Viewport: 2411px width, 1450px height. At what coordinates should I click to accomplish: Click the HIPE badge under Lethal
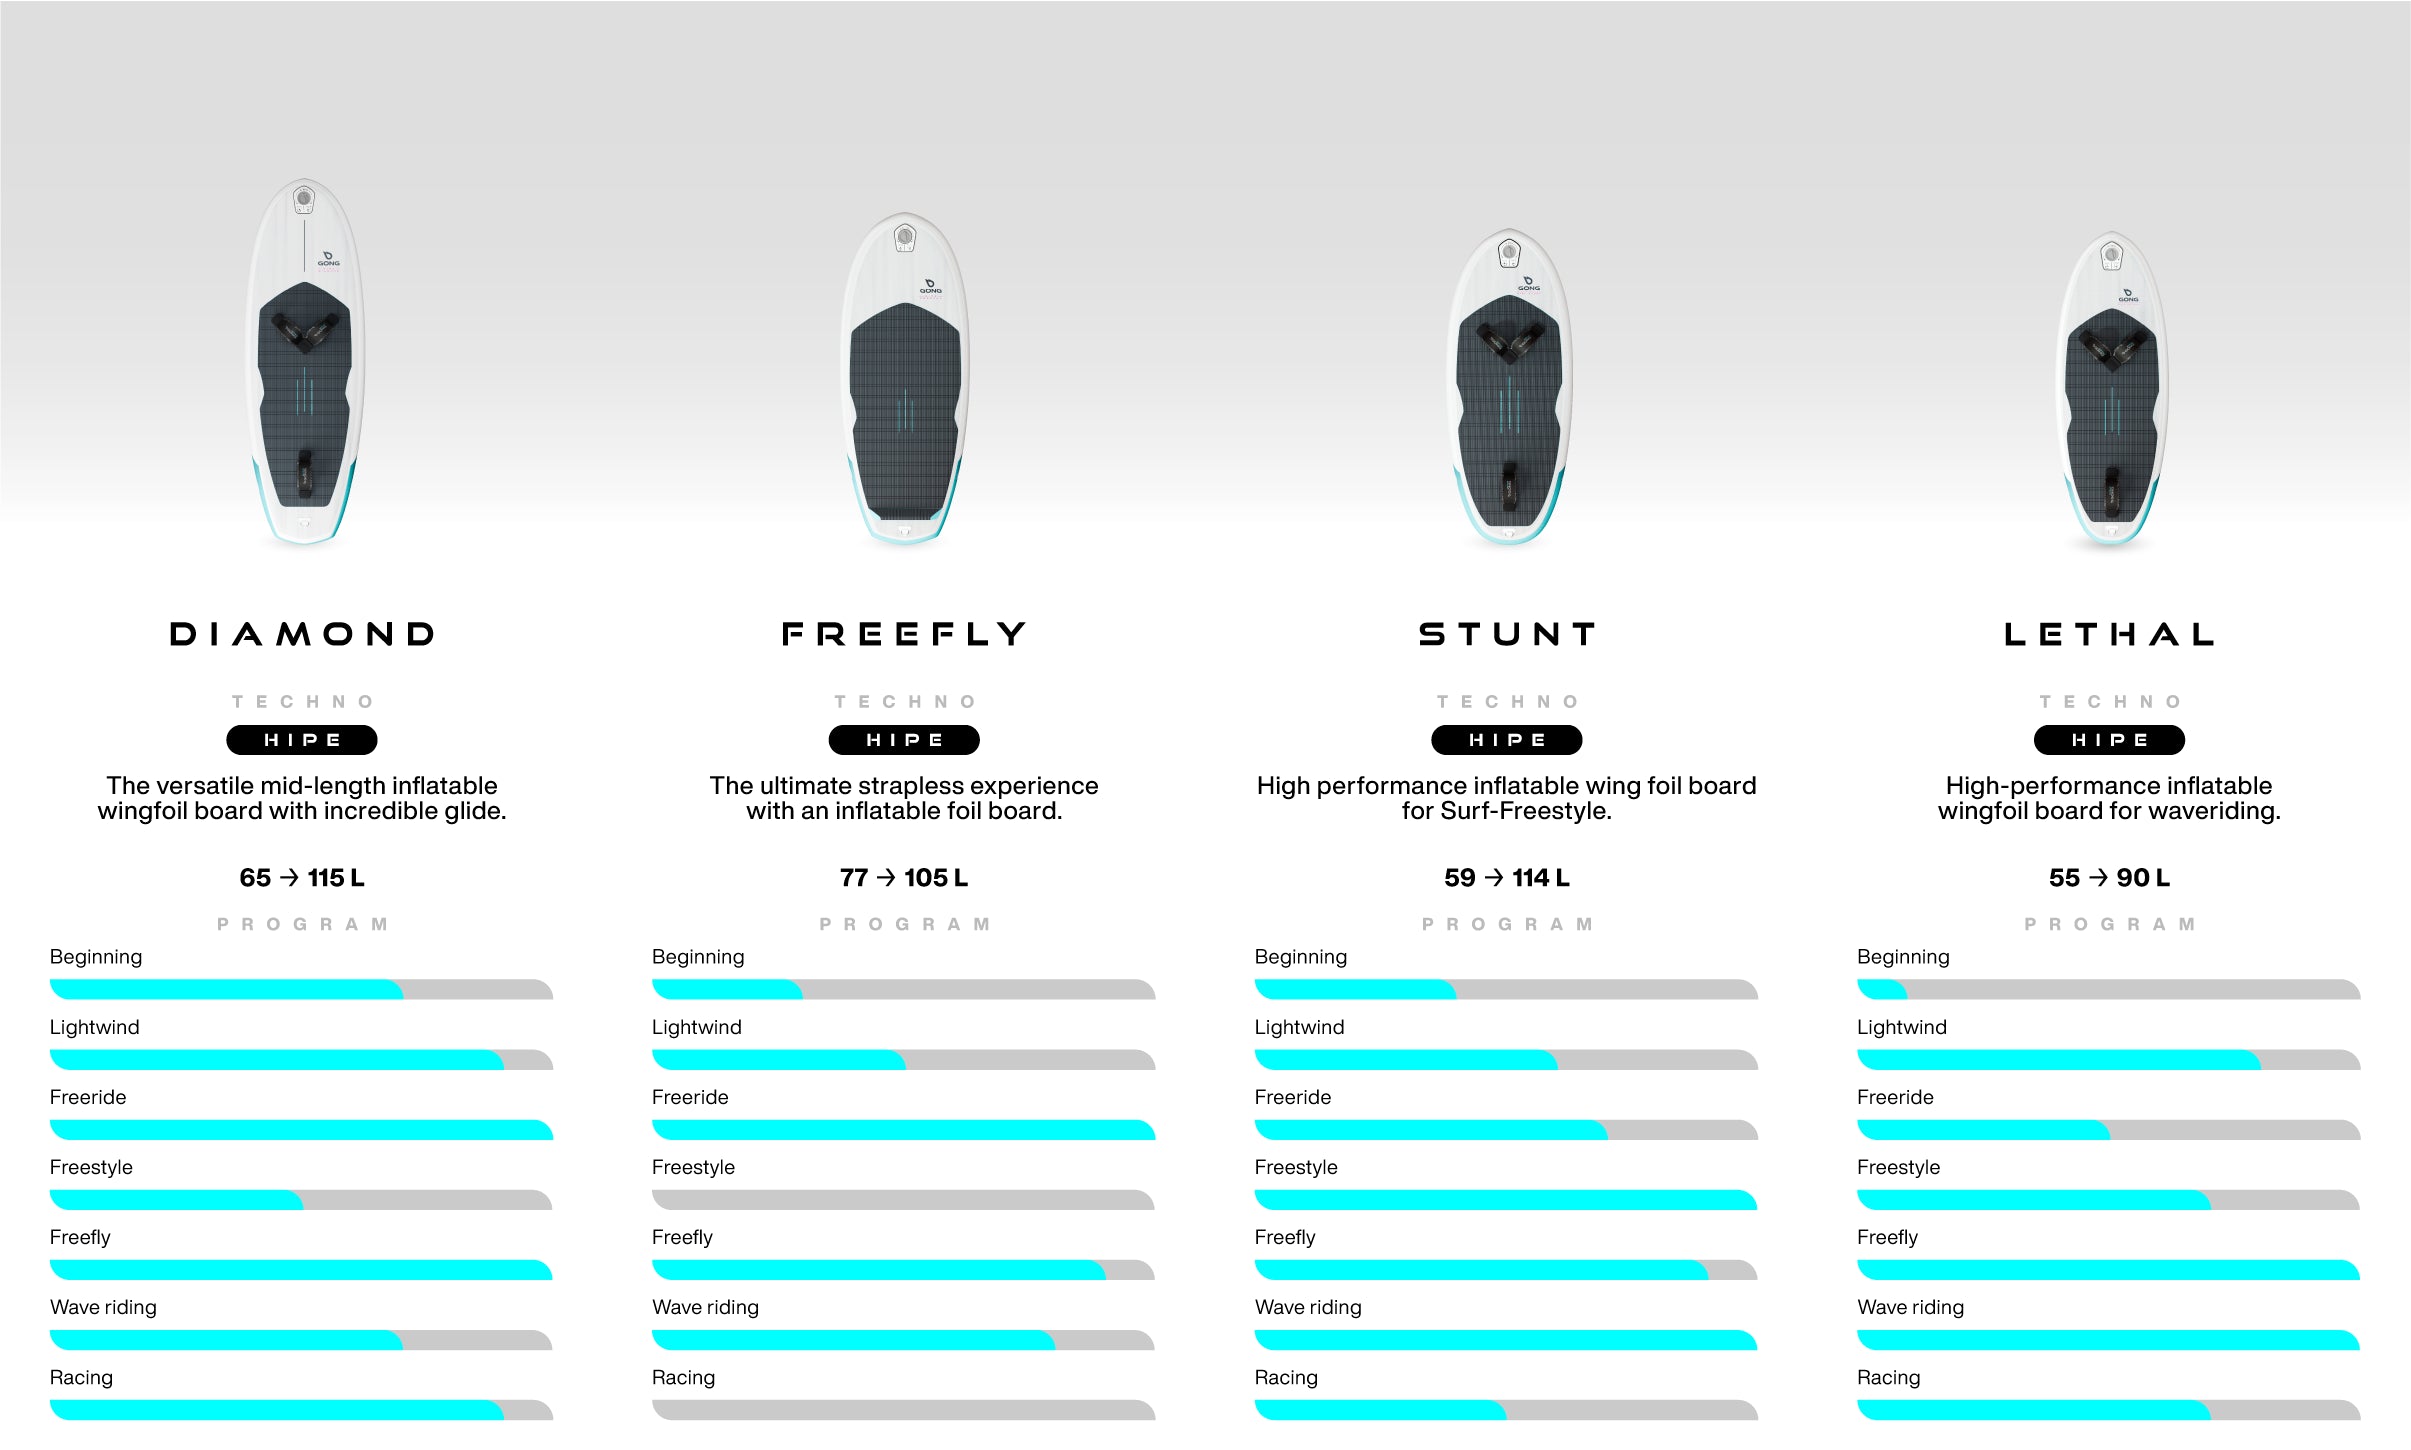2109,740
